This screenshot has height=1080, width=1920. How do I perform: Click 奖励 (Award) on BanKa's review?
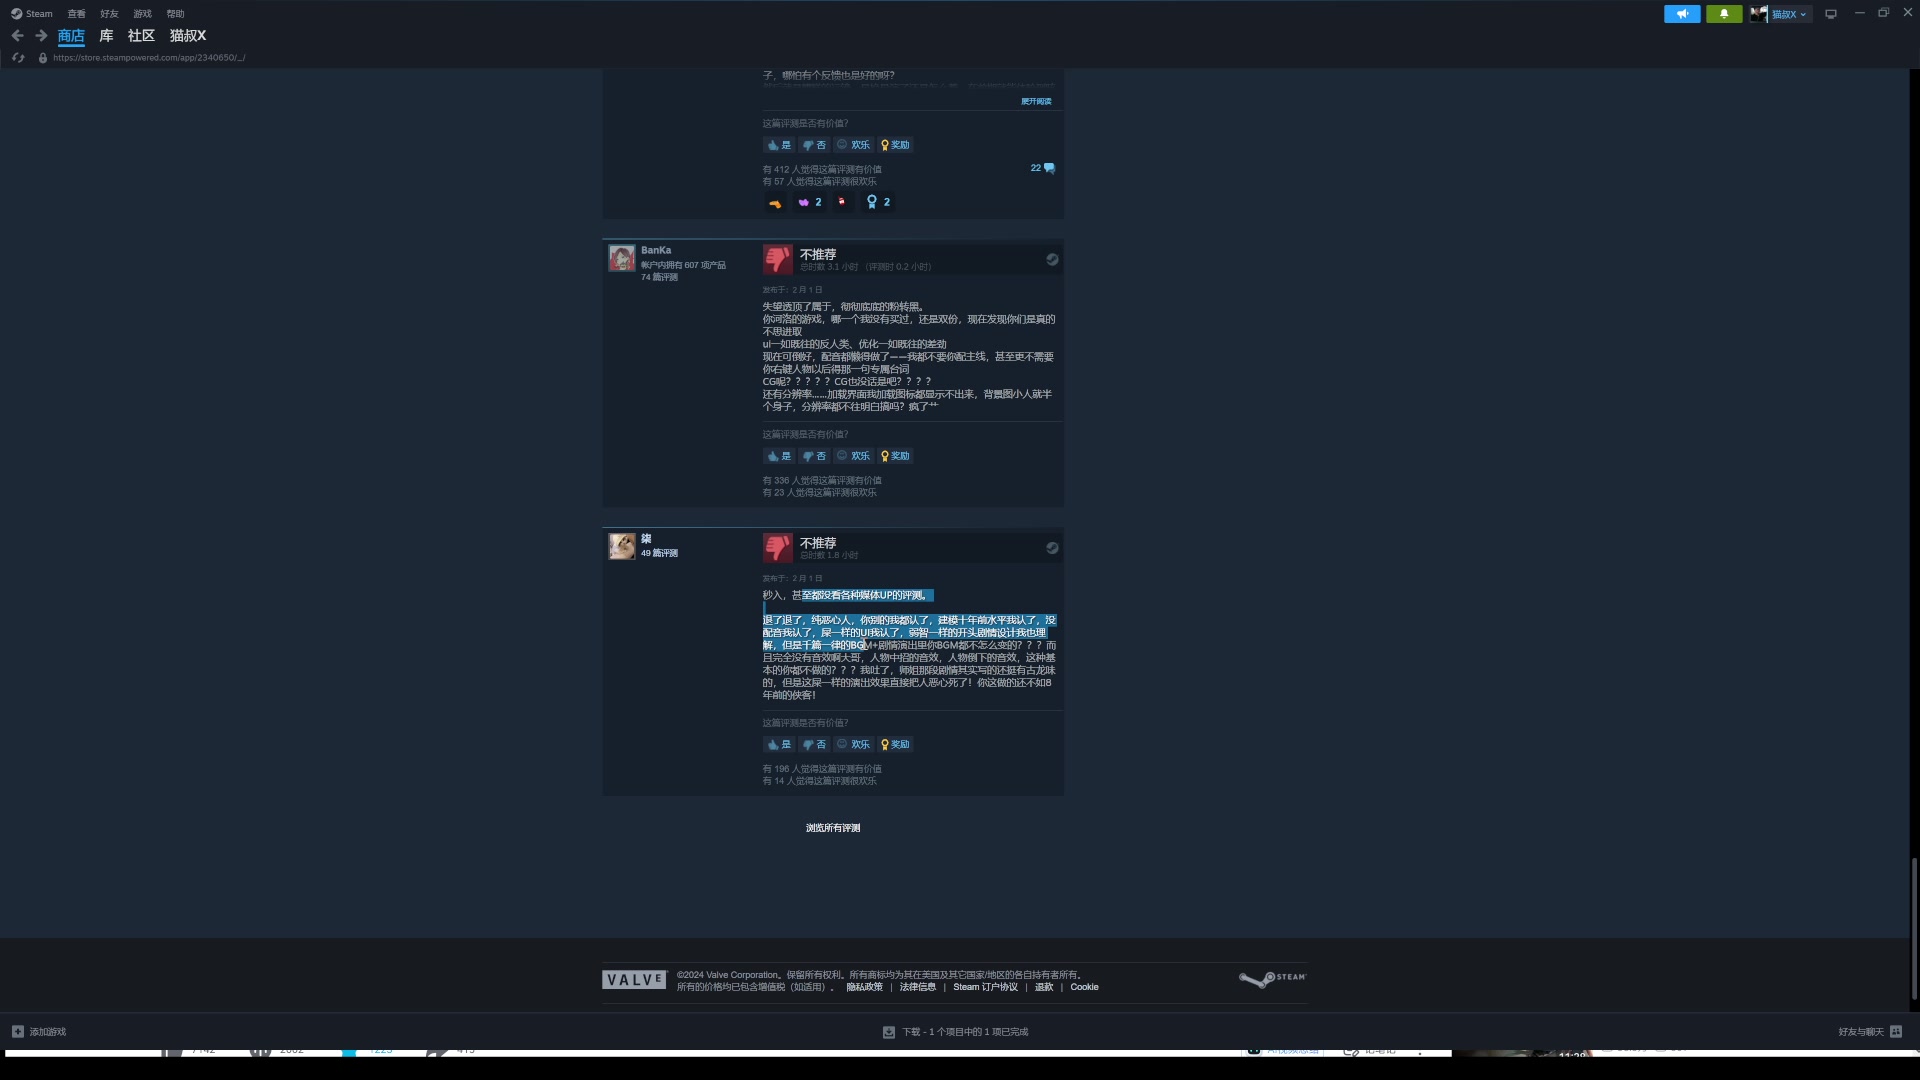tap(895, 456)
